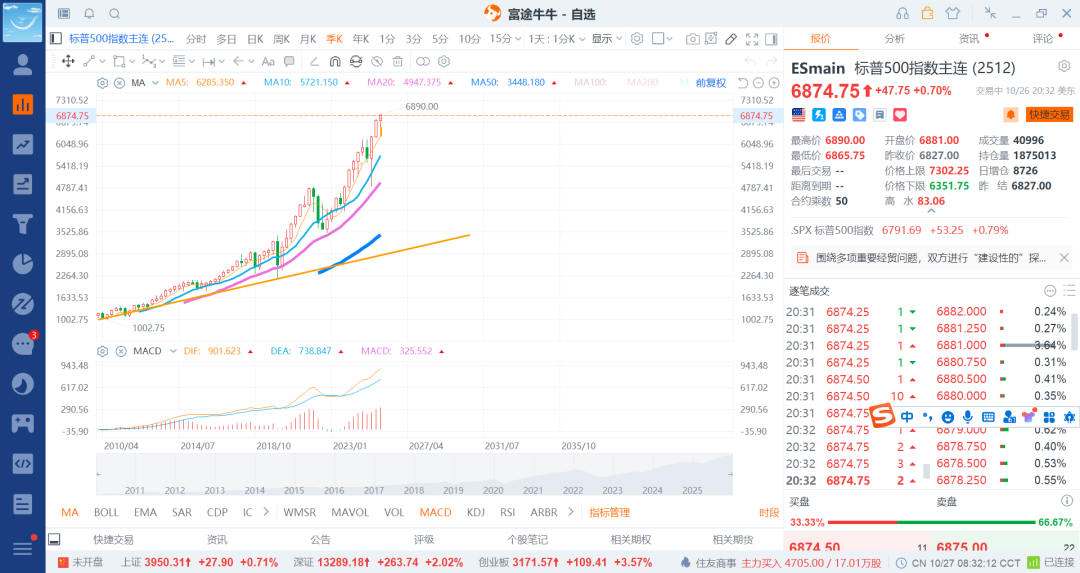The height and width of the screenshot is (573, 1080).
Task: Open the pie chart sidebar icon
Action: (23, 264)
